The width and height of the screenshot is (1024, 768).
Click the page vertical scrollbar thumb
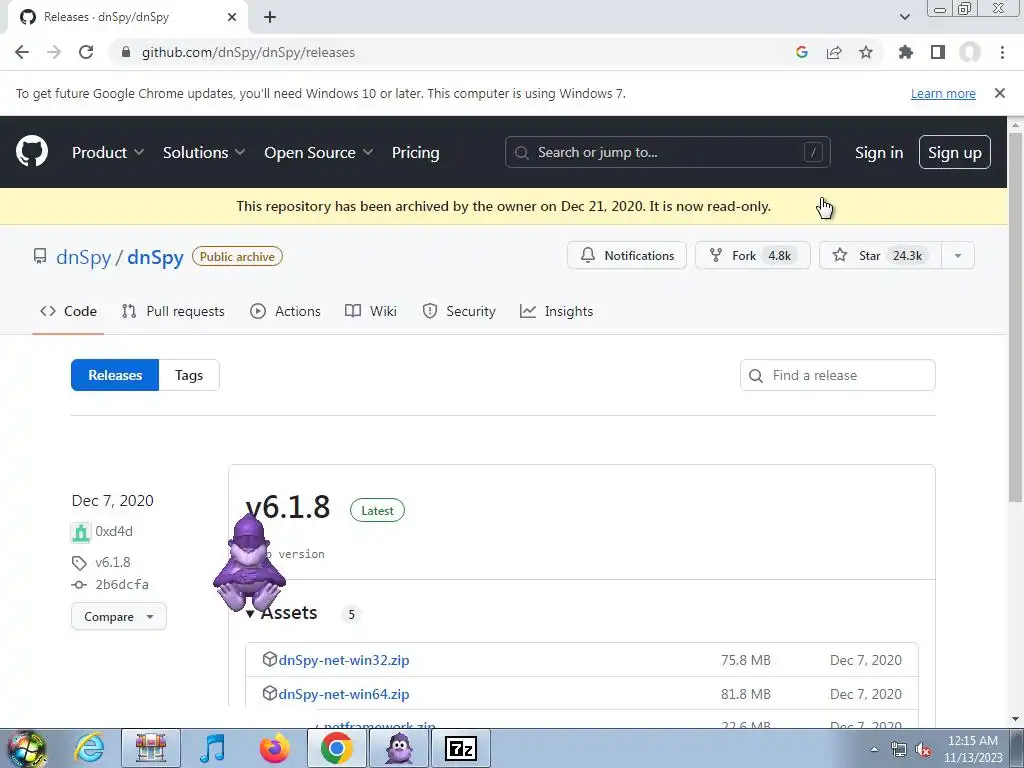click(x=1015, y=317)
